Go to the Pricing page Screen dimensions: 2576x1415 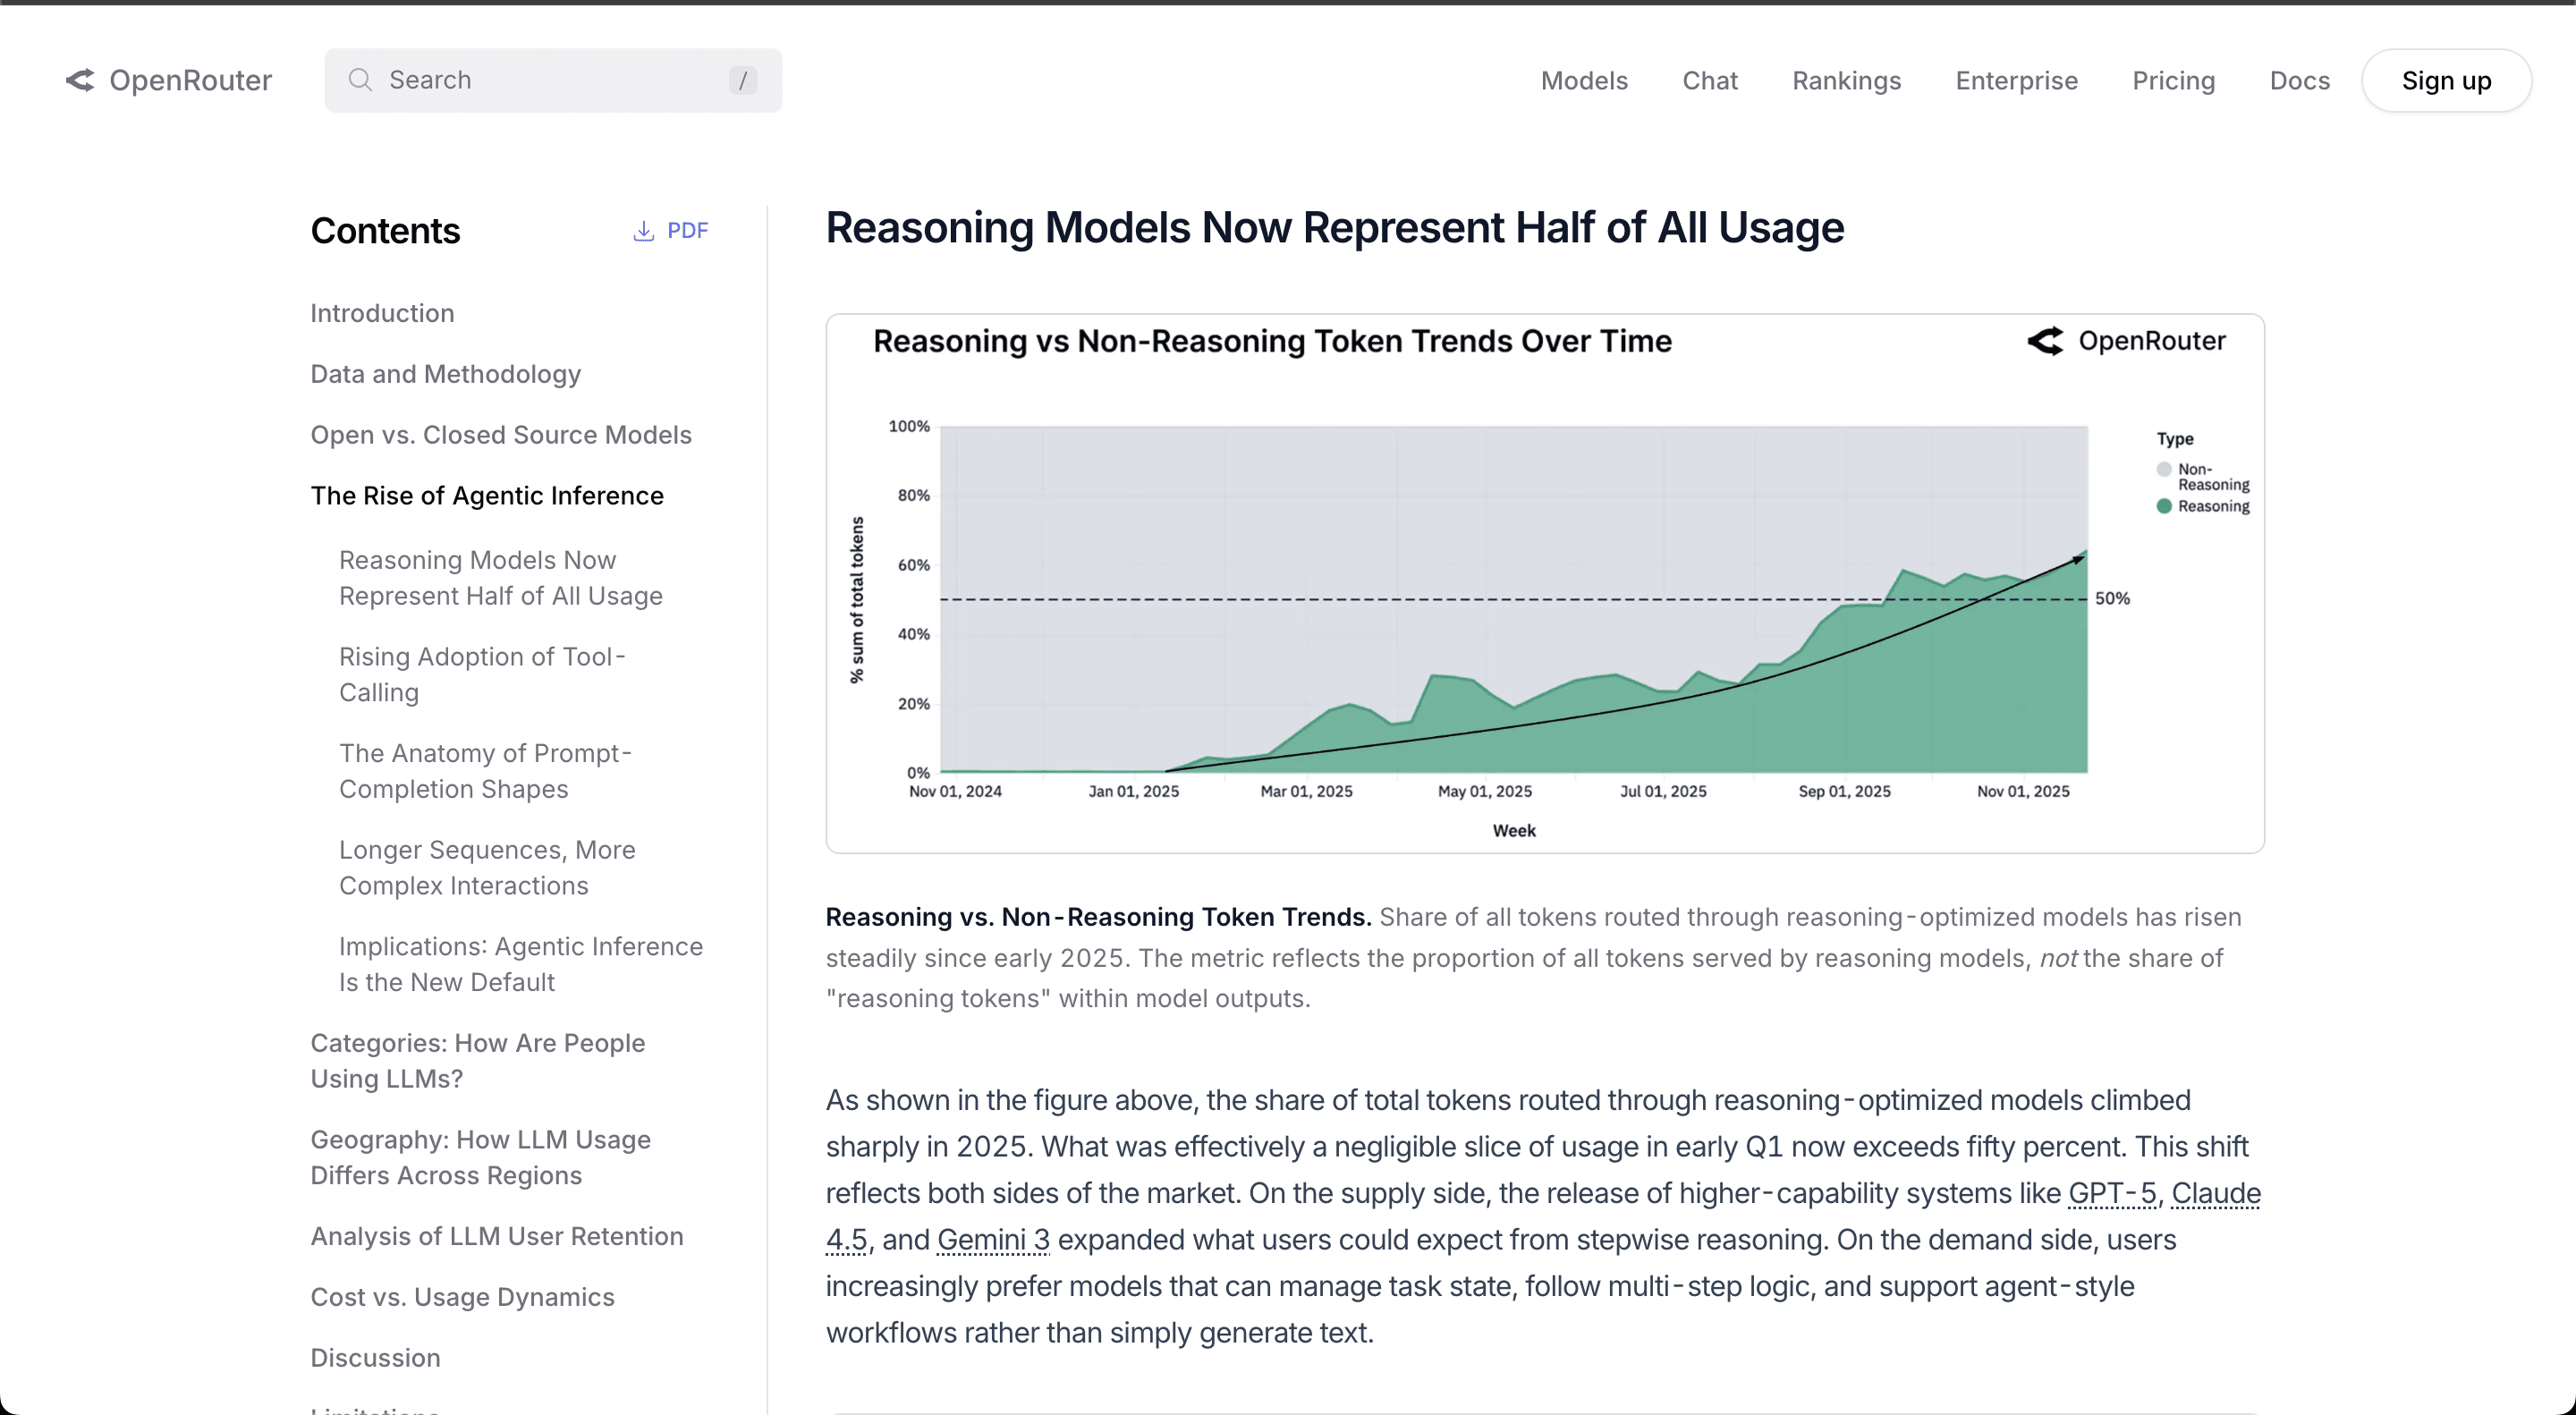(2173, 80)
